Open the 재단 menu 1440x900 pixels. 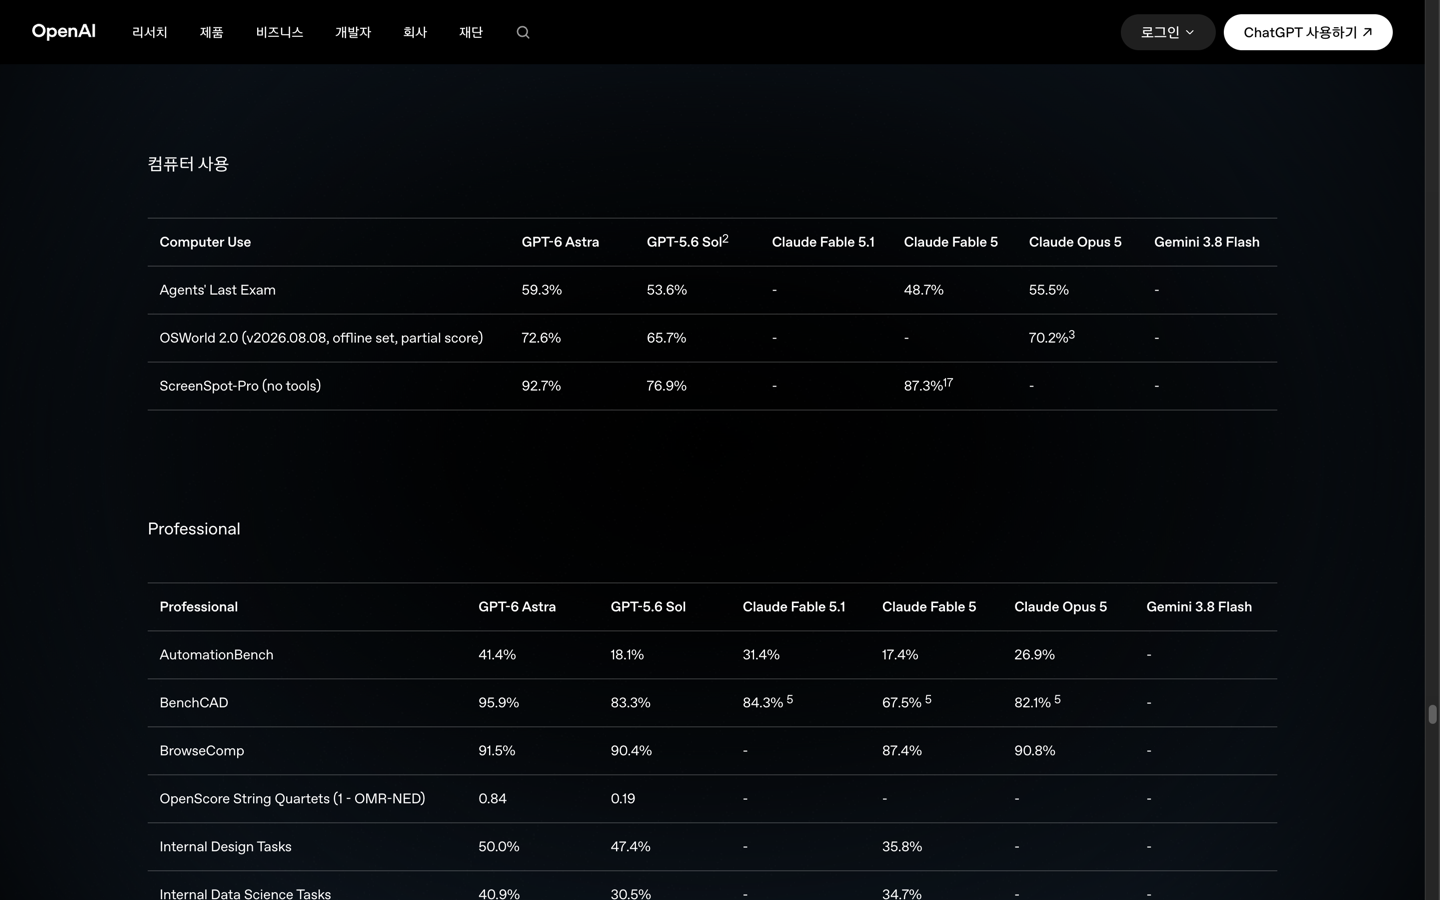click(x=471, y=32)
